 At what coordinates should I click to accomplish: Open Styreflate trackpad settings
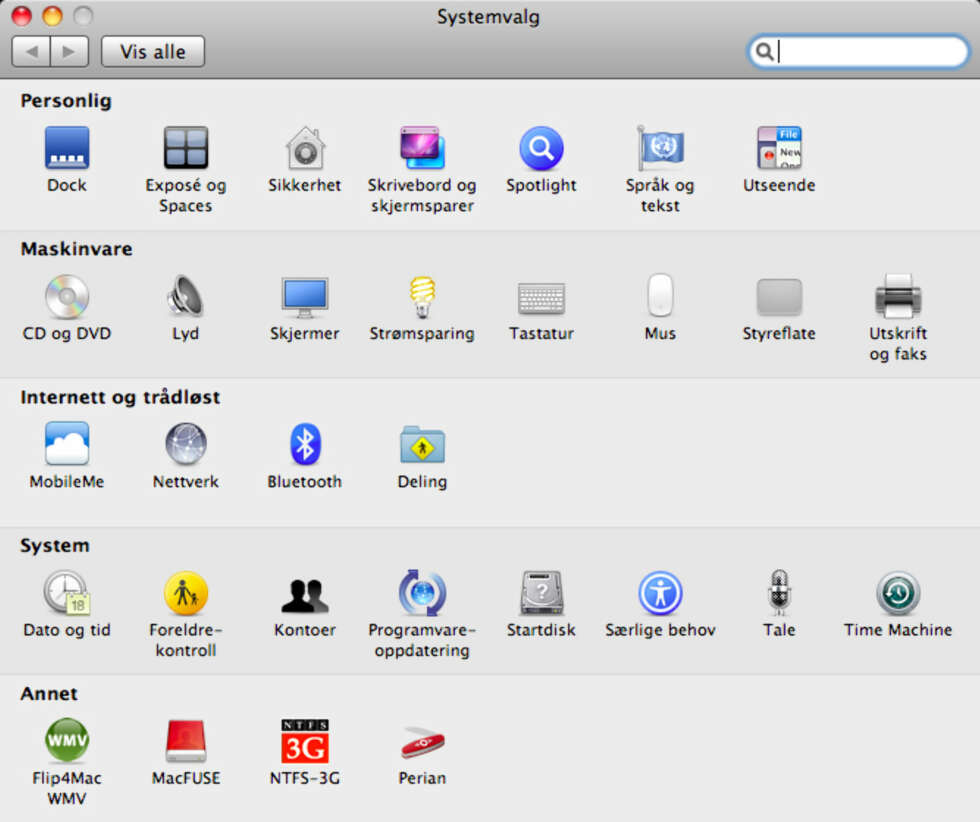(x=779, y=296)
